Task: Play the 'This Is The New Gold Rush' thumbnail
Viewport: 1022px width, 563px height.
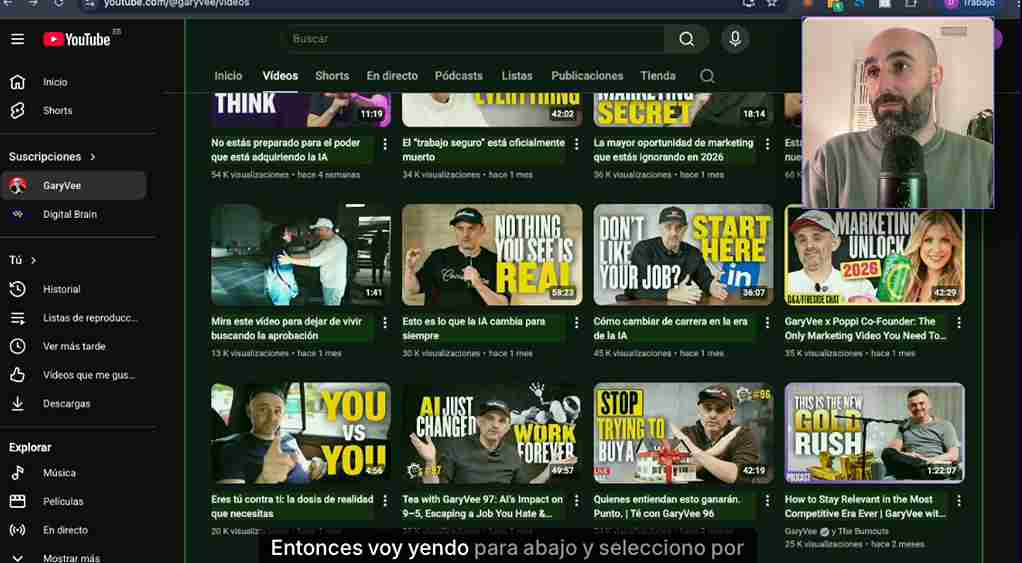Action: pyautogui.click(x=875, y=433)
